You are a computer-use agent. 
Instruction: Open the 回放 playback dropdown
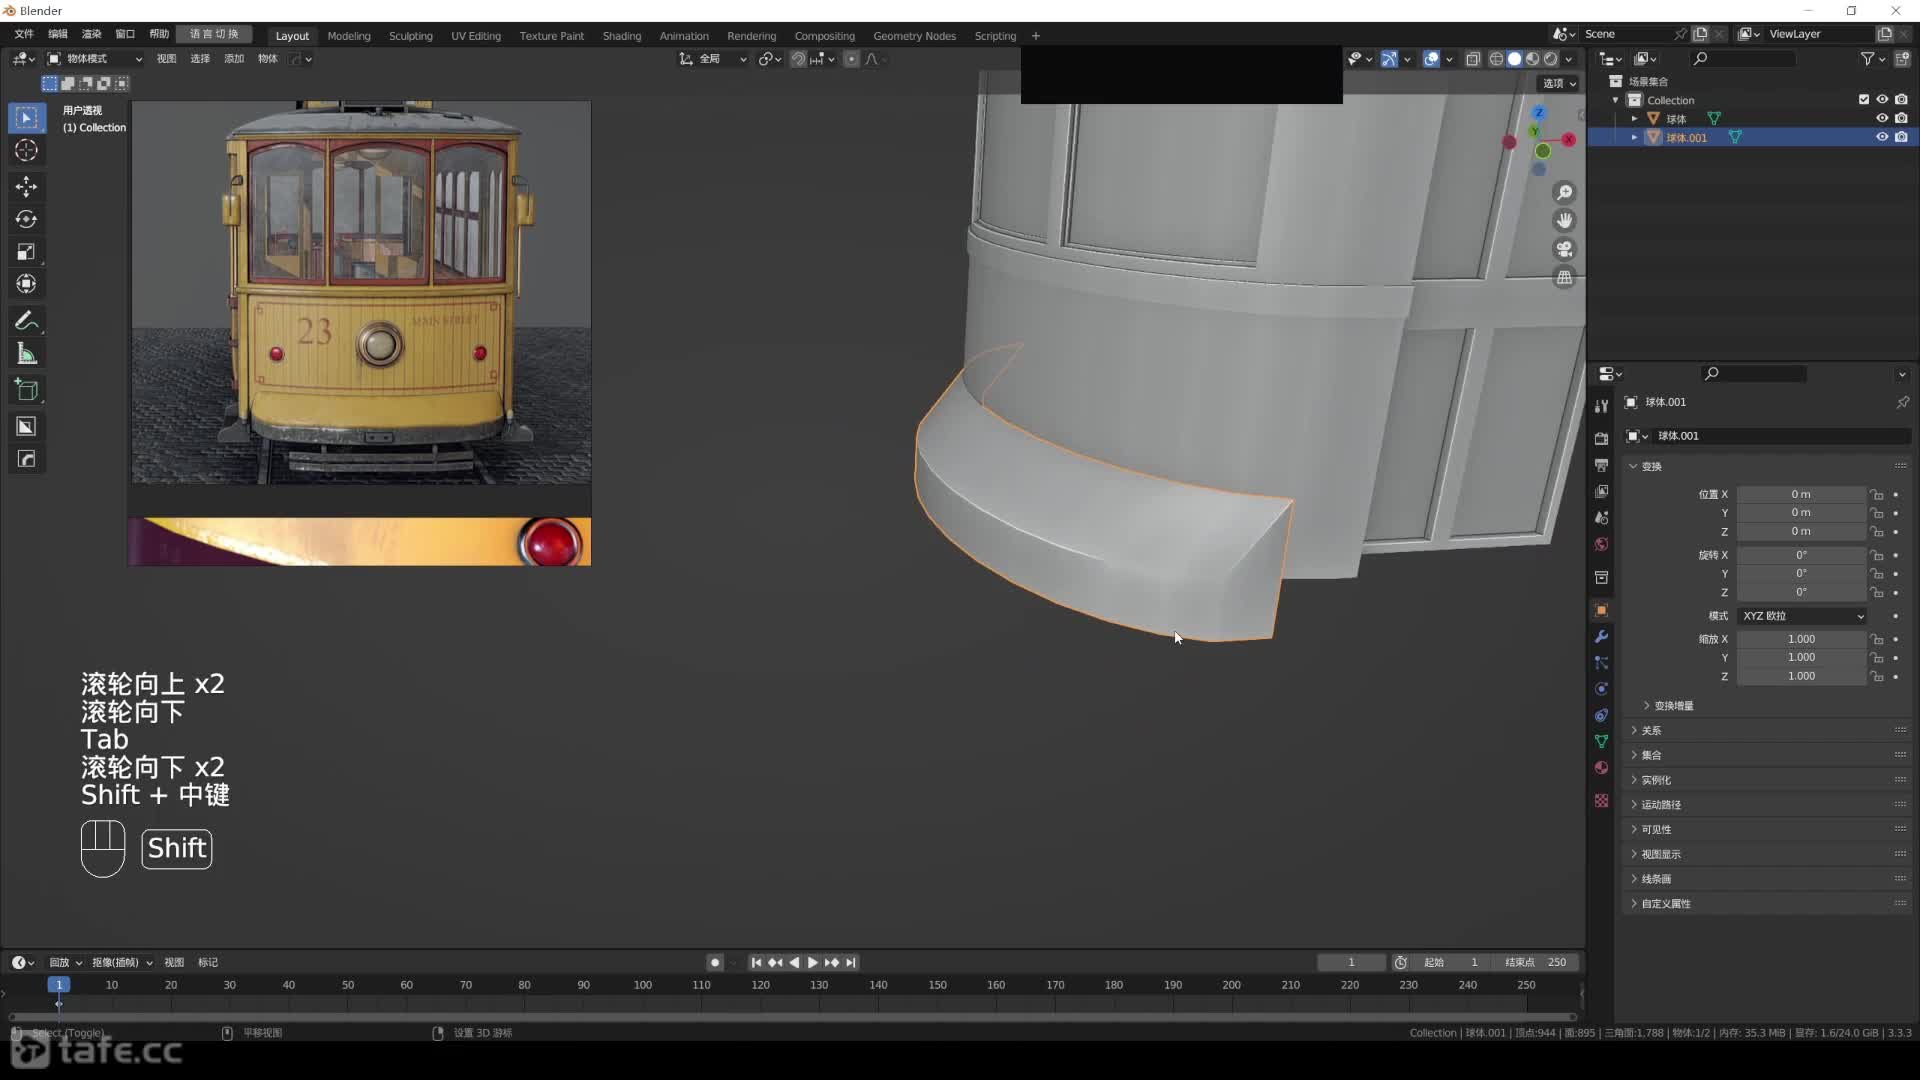tap(65, 963)
